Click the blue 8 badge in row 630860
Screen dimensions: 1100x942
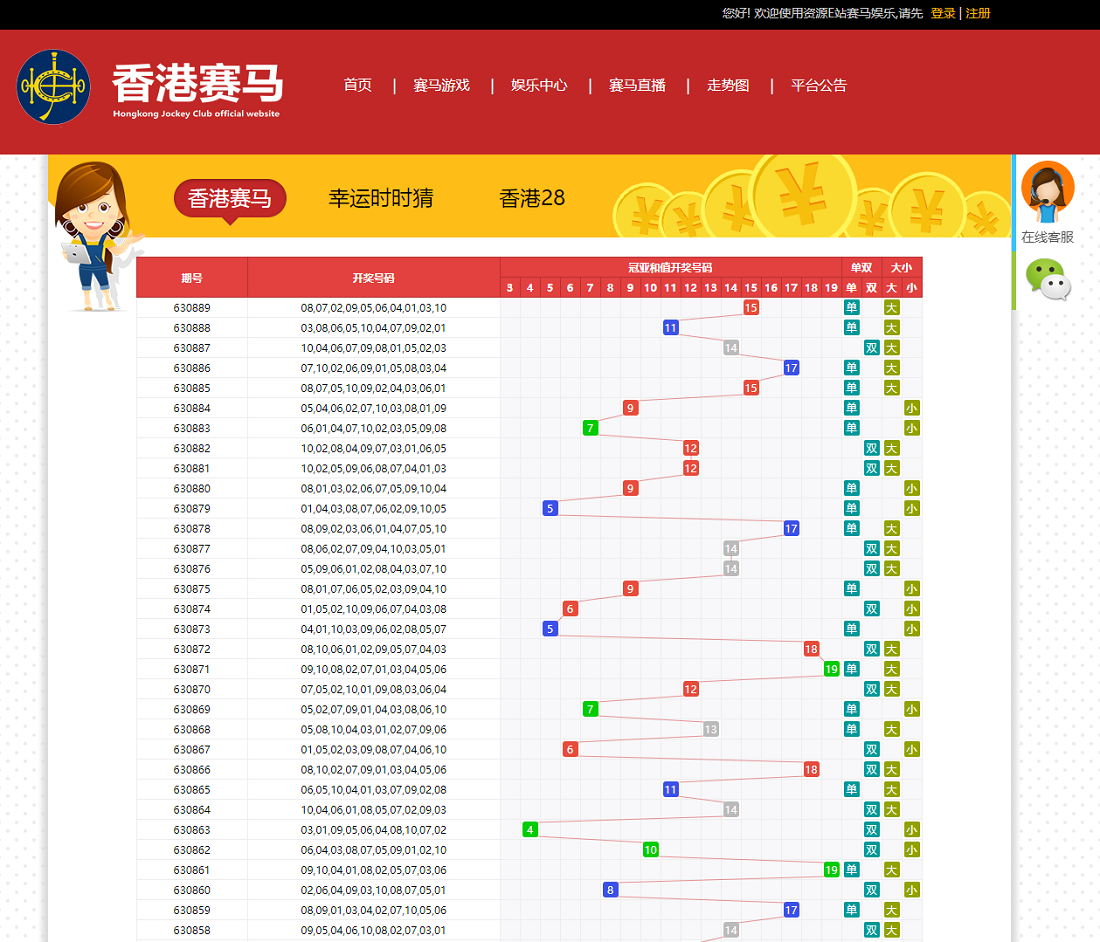(610, 890)
